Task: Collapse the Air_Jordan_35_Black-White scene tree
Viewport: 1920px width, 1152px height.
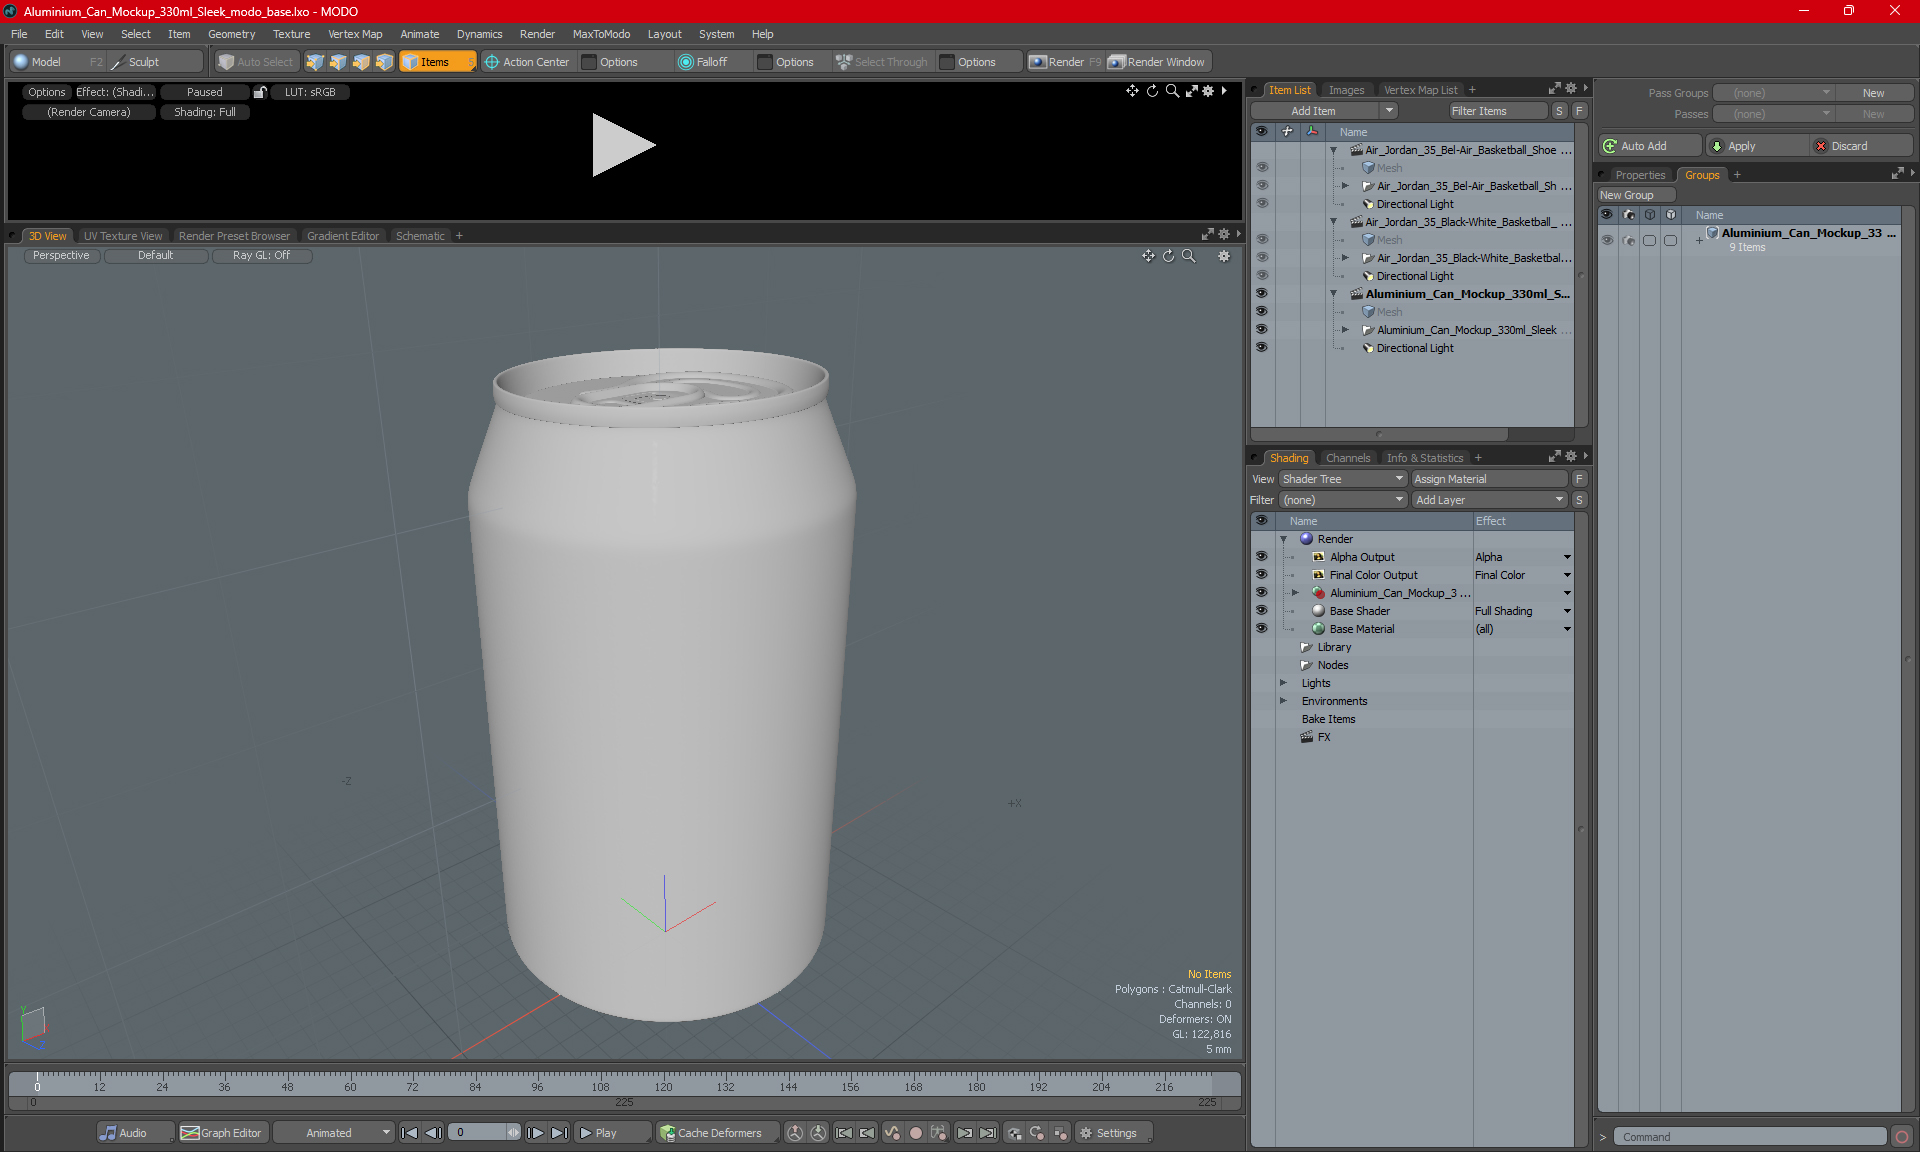Action: 1333,222
